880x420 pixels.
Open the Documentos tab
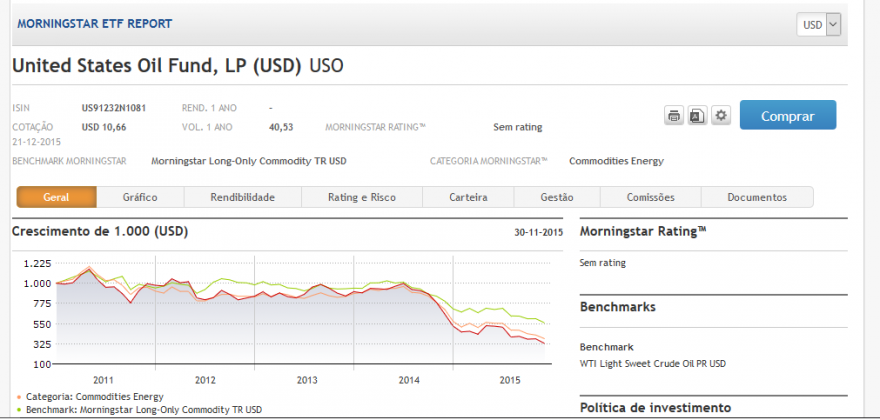tap(757, 197)
